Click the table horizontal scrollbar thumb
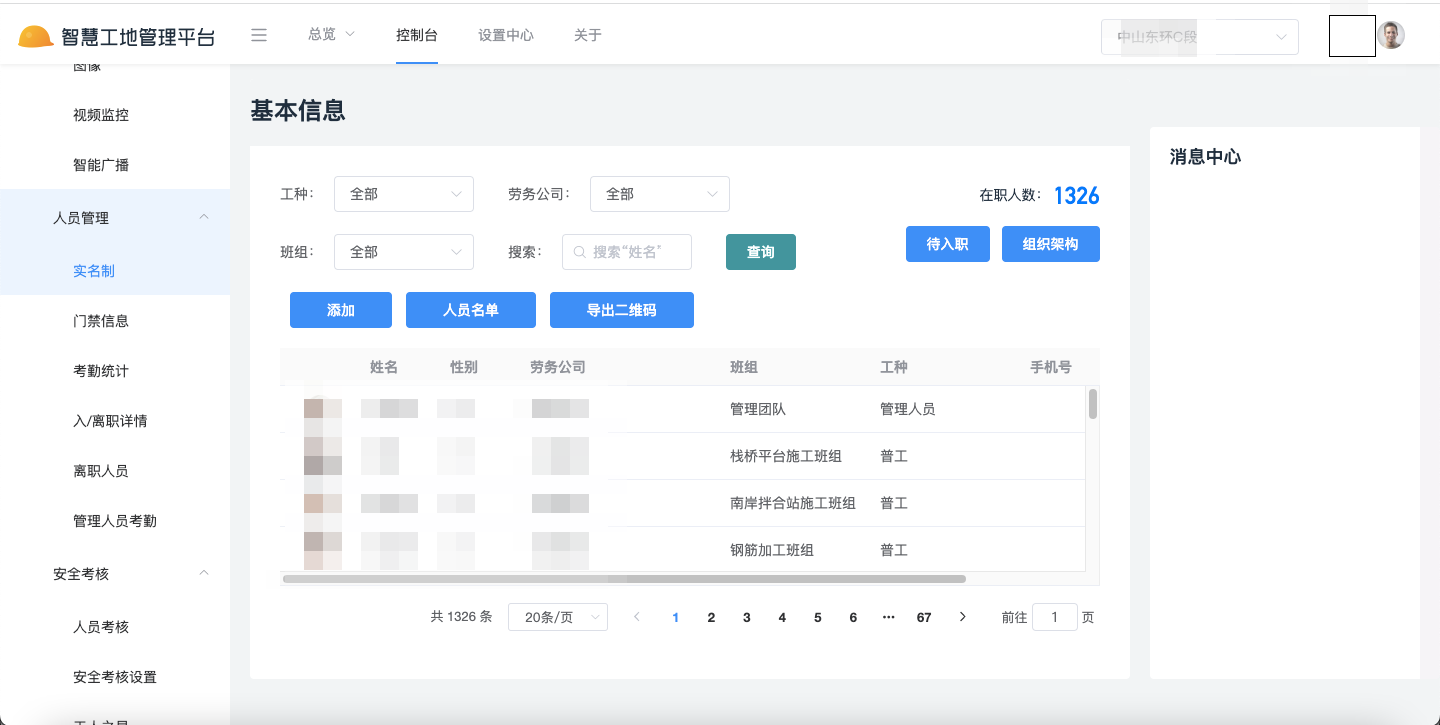Screen dimensions: 1440x725 [624, 578]
